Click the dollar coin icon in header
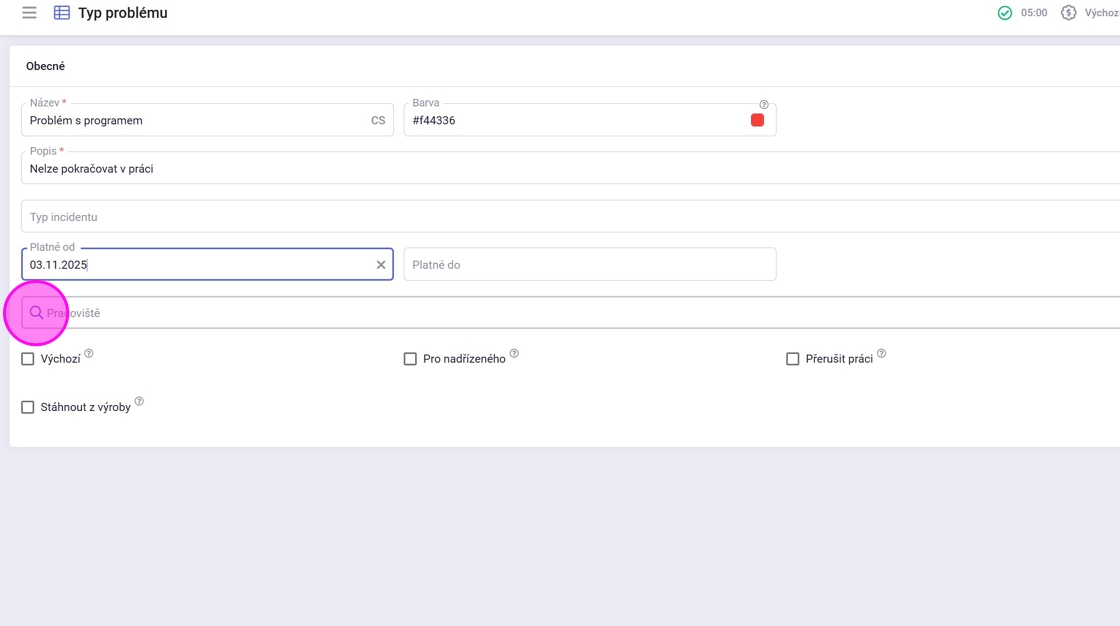Image resolution: width=1120 pixels, height=626 pixels. click(1068, 13)
